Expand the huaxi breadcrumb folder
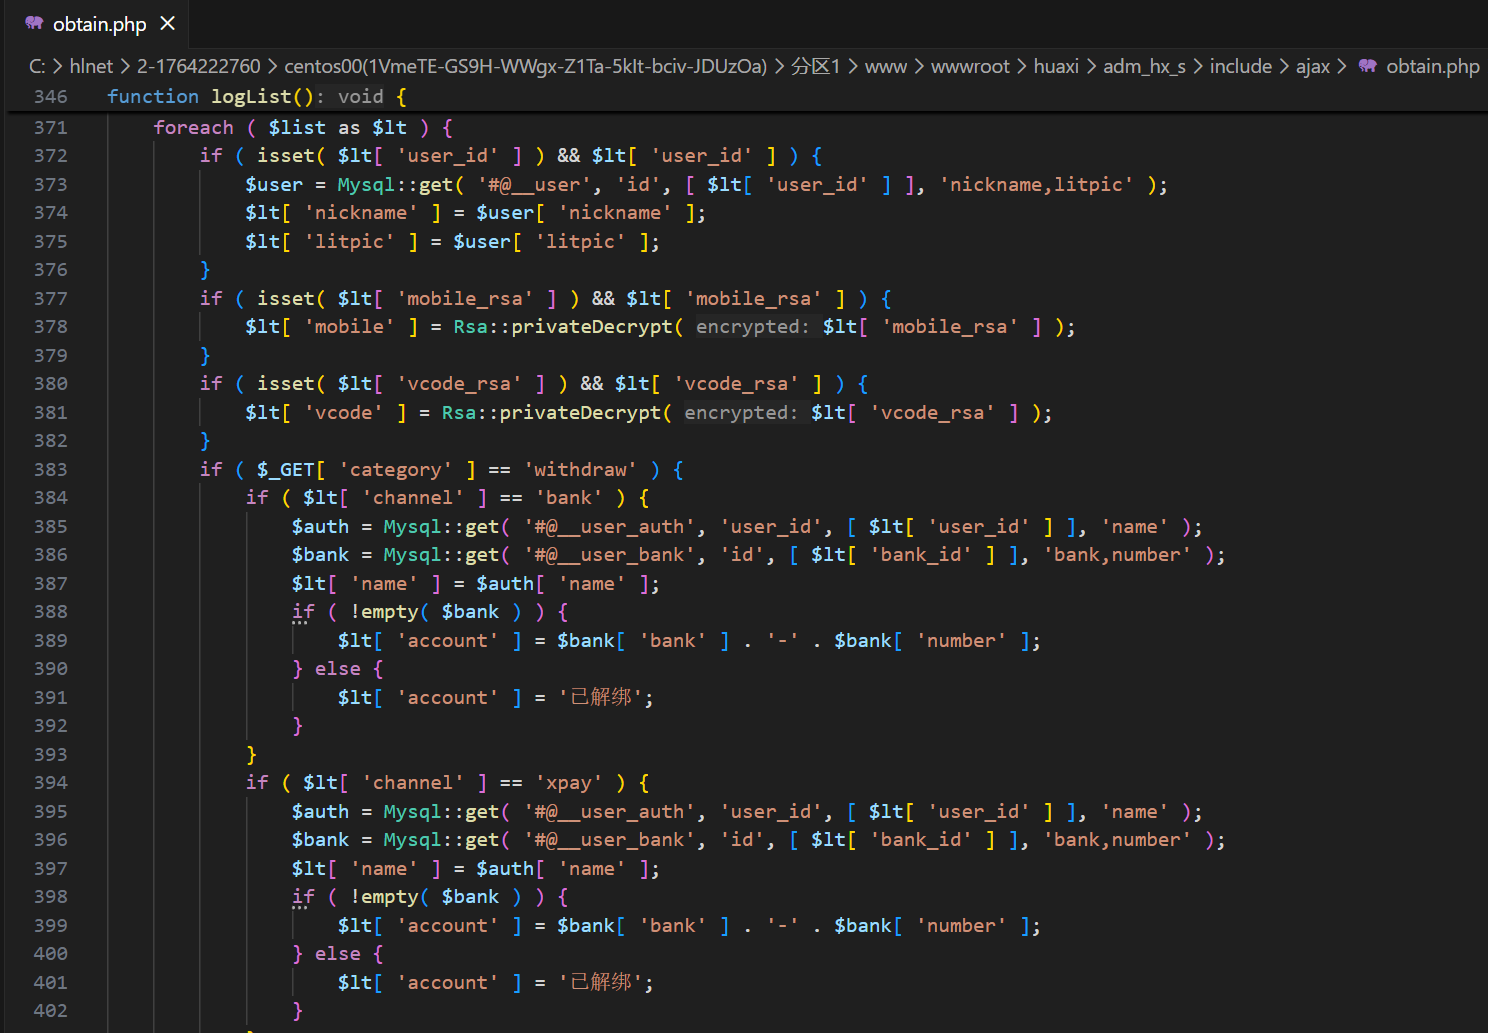 pos(1055,66)
